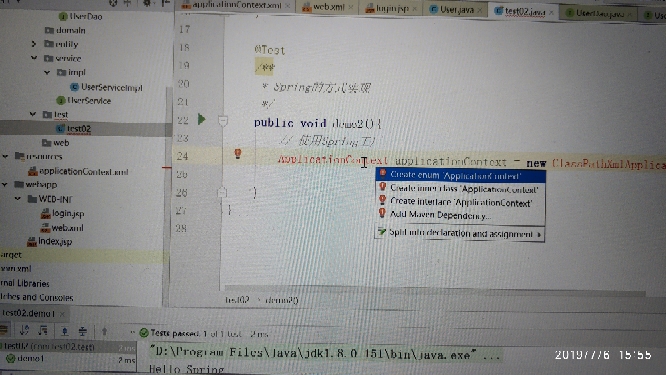Screen dimensions: 666x375
Task: Click the UserService interface icon
Action: point(61,101)
